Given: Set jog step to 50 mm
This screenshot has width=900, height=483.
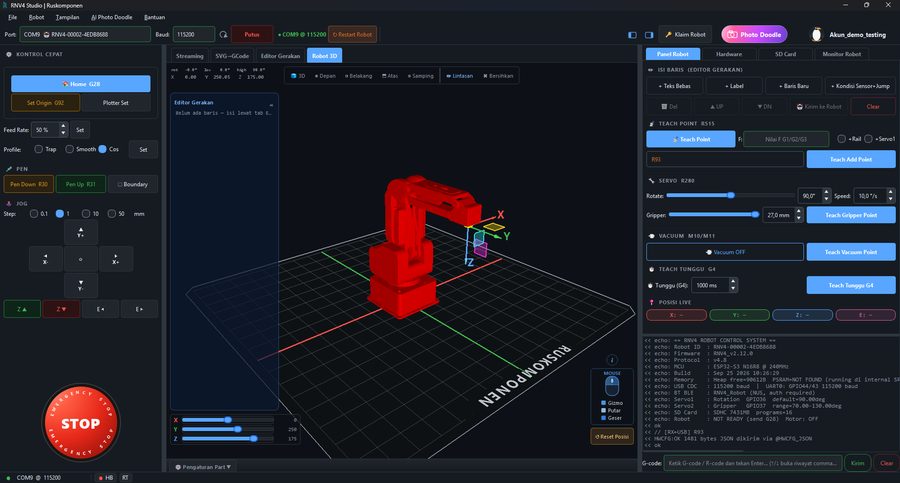Looking at the screenshot, I should pos(111,214).
